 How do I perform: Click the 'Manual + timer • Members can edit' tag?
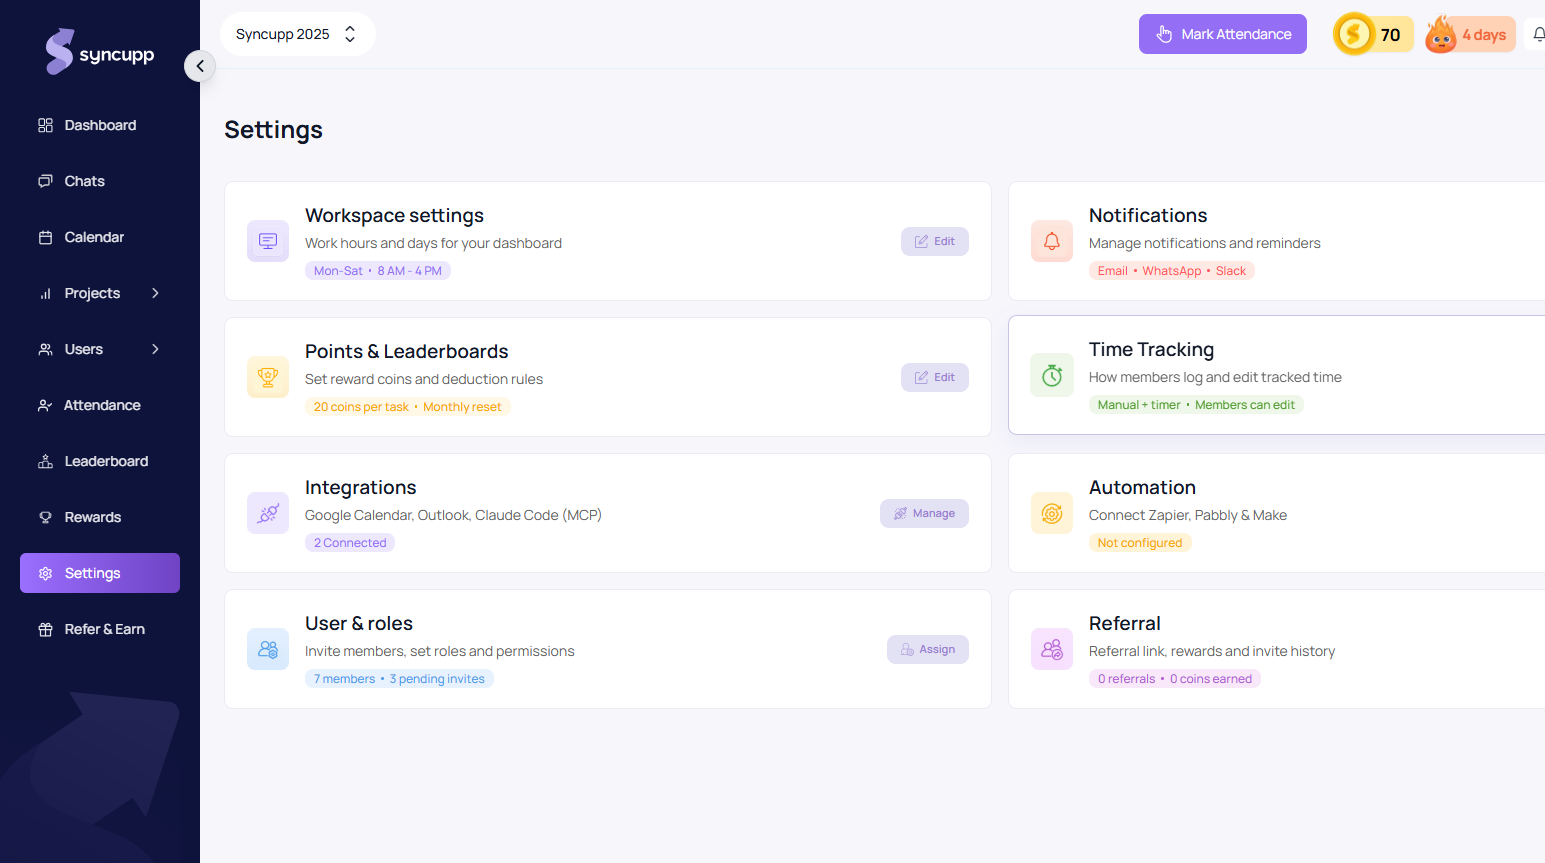click(x=1196, y=405)
